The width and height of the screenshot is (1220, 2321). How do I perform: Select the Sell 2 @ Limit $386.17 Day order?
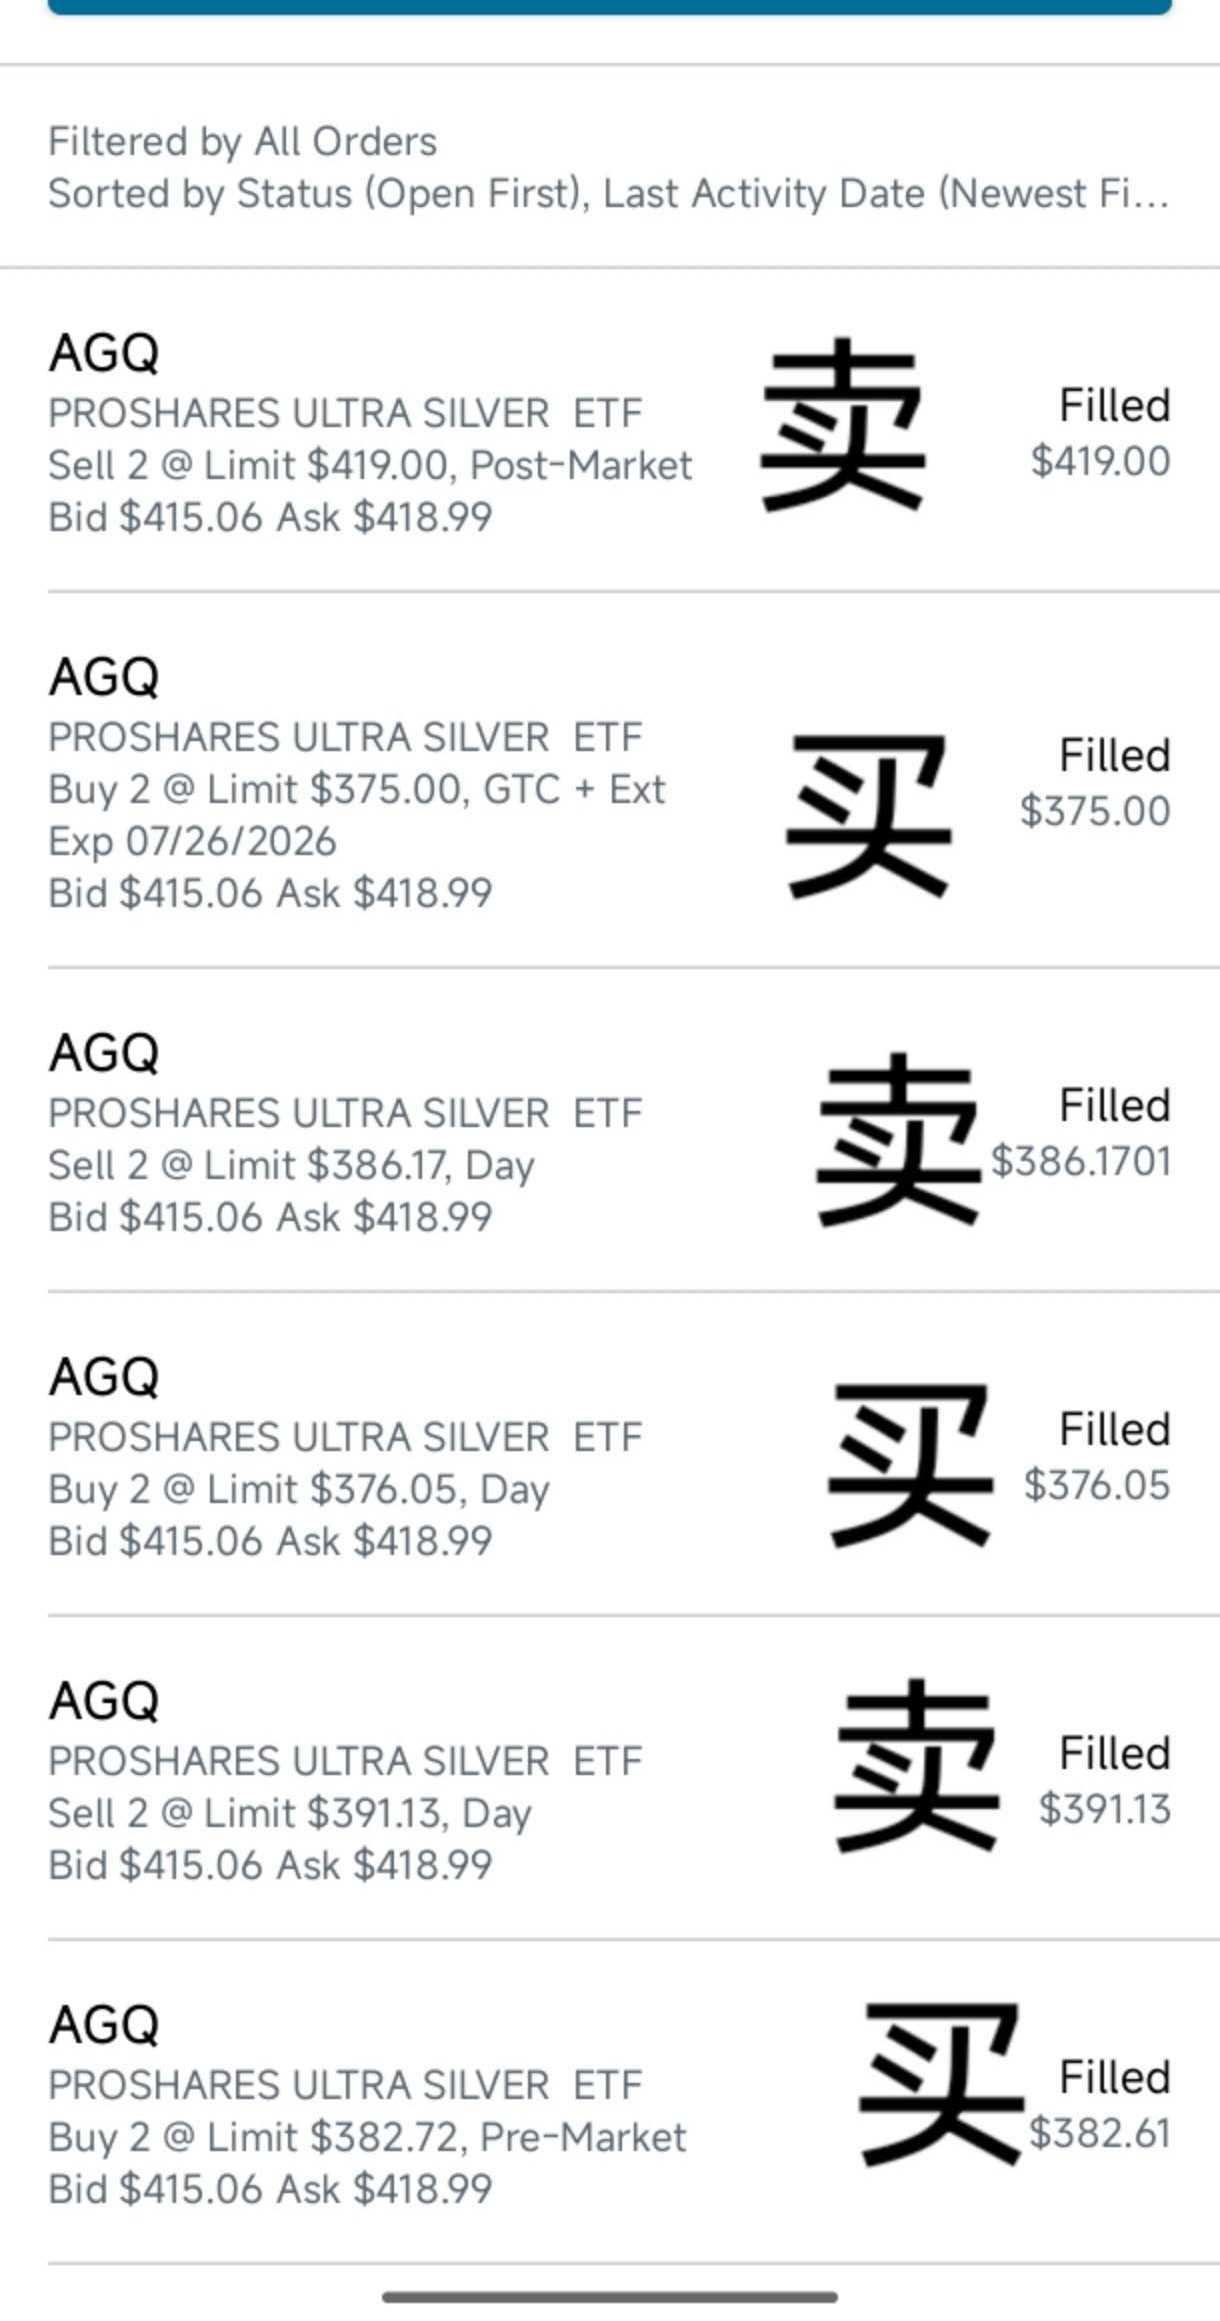tap(291, 1166)
